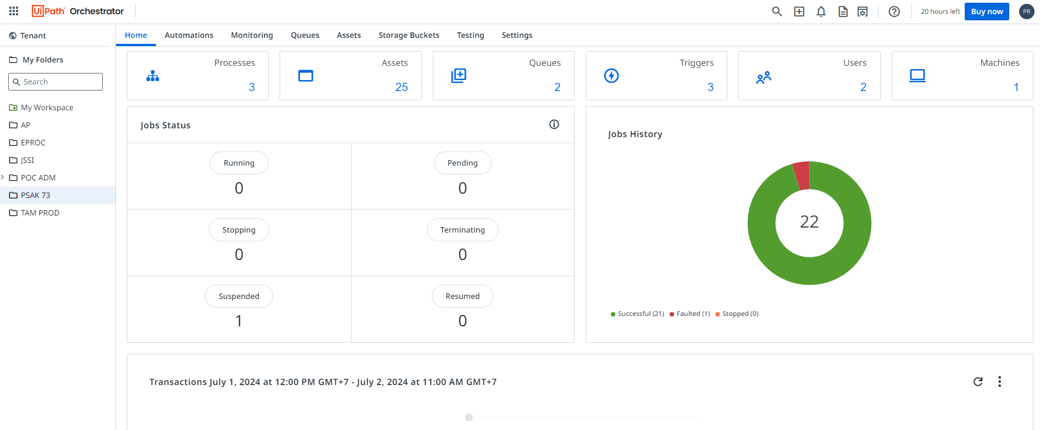Open the notifications bell
The height and width of the screenshot is (430, 1040).
point(821,11)
